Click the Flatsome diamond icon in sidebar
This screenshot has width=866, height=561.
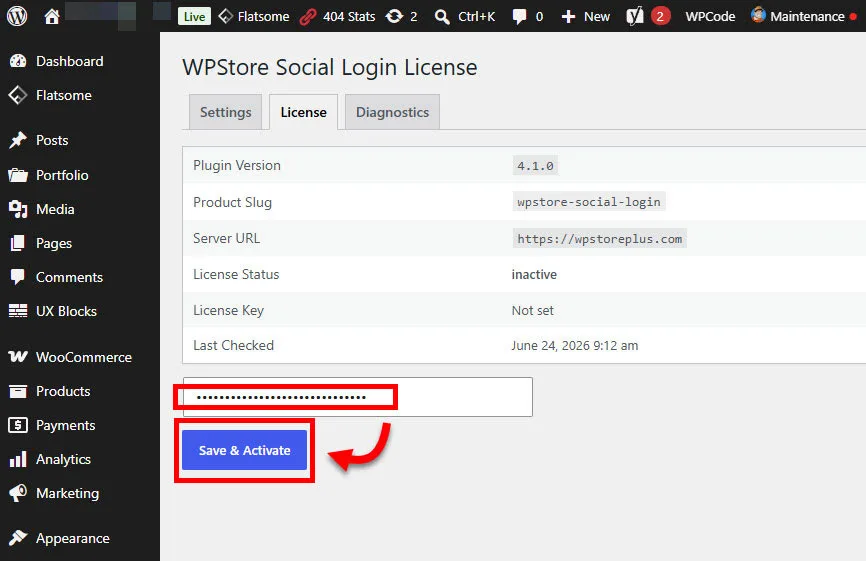pyautogui.click(x=18, y=95)
